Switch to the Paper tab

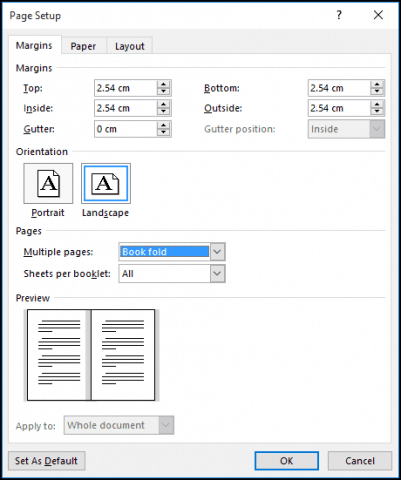pos(83,46)
